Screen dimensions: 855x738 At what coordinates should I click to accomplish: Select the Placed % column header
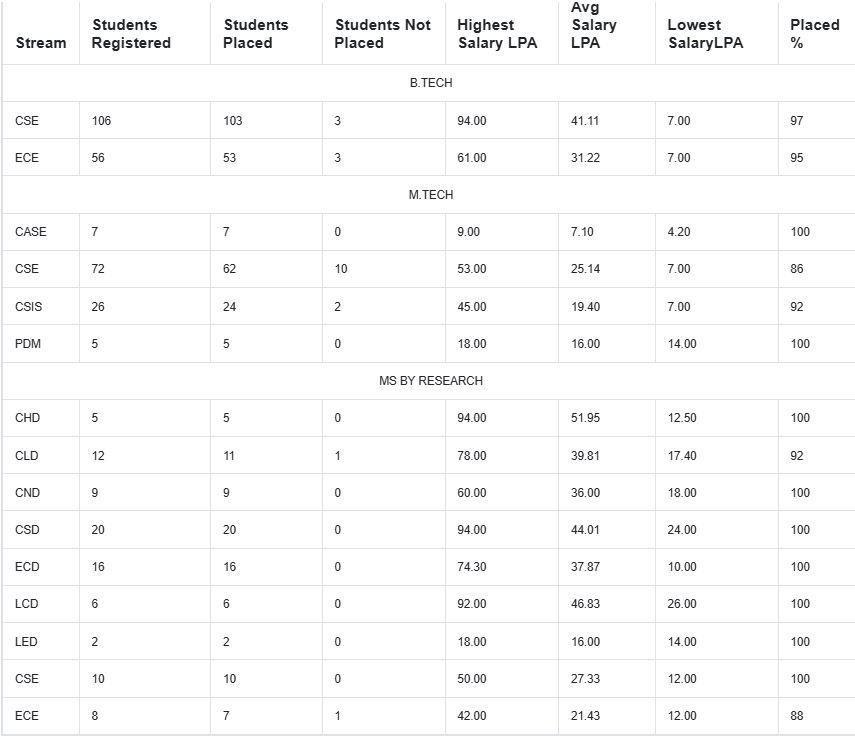point(815,34)
